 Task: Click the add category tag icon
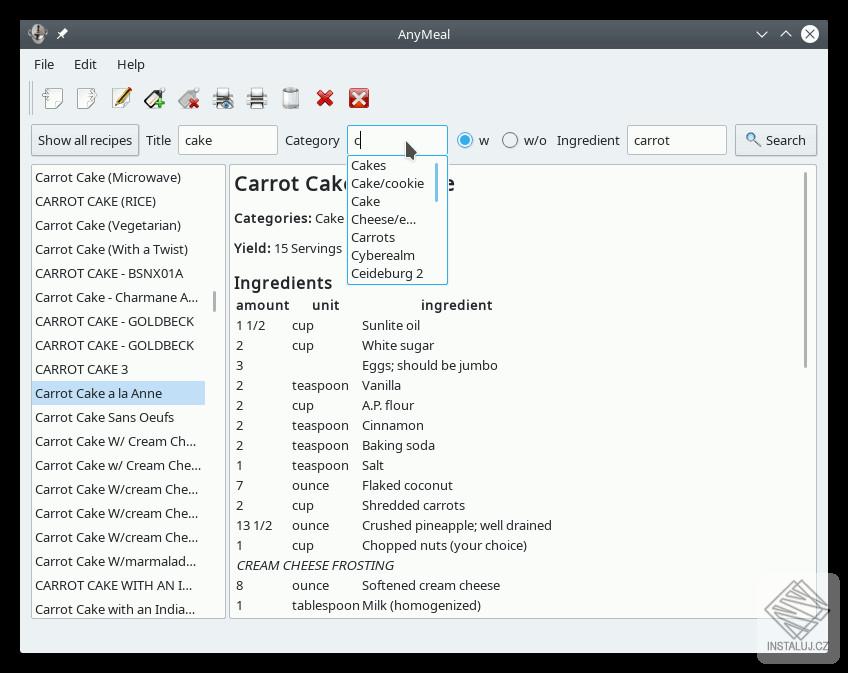pyautogui.click(x=155, y=98)
